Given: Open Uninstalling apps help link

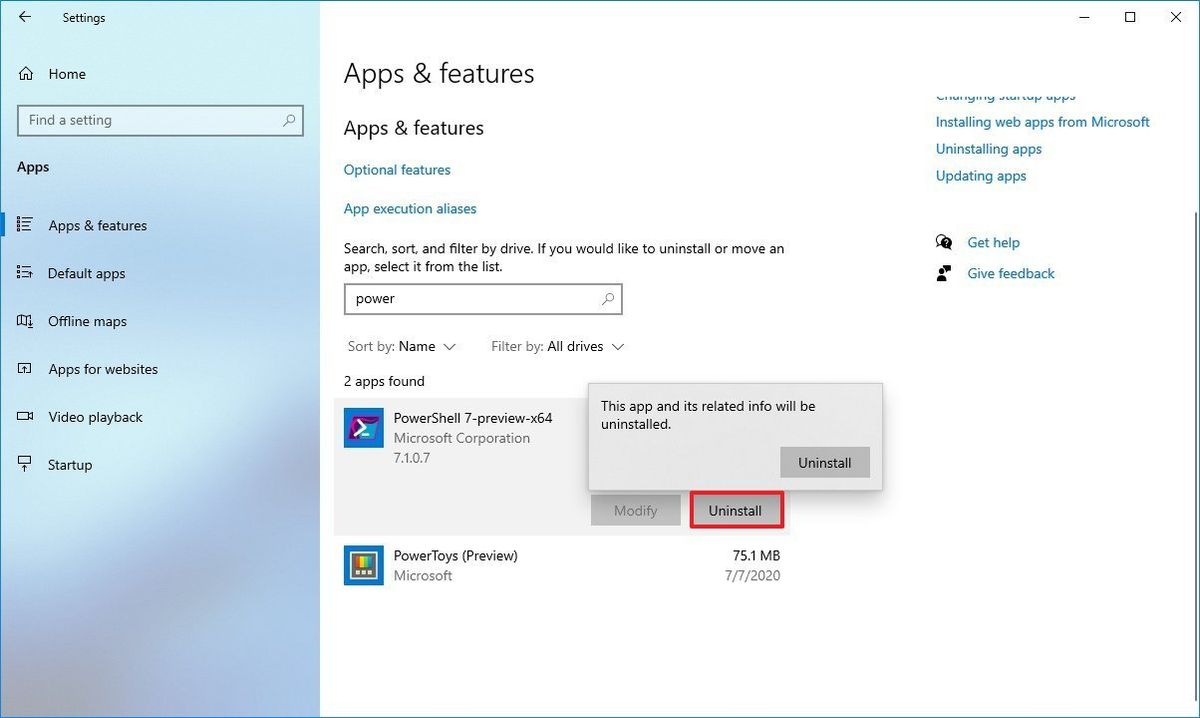Looking at the screenshot, I should [989, 149].
